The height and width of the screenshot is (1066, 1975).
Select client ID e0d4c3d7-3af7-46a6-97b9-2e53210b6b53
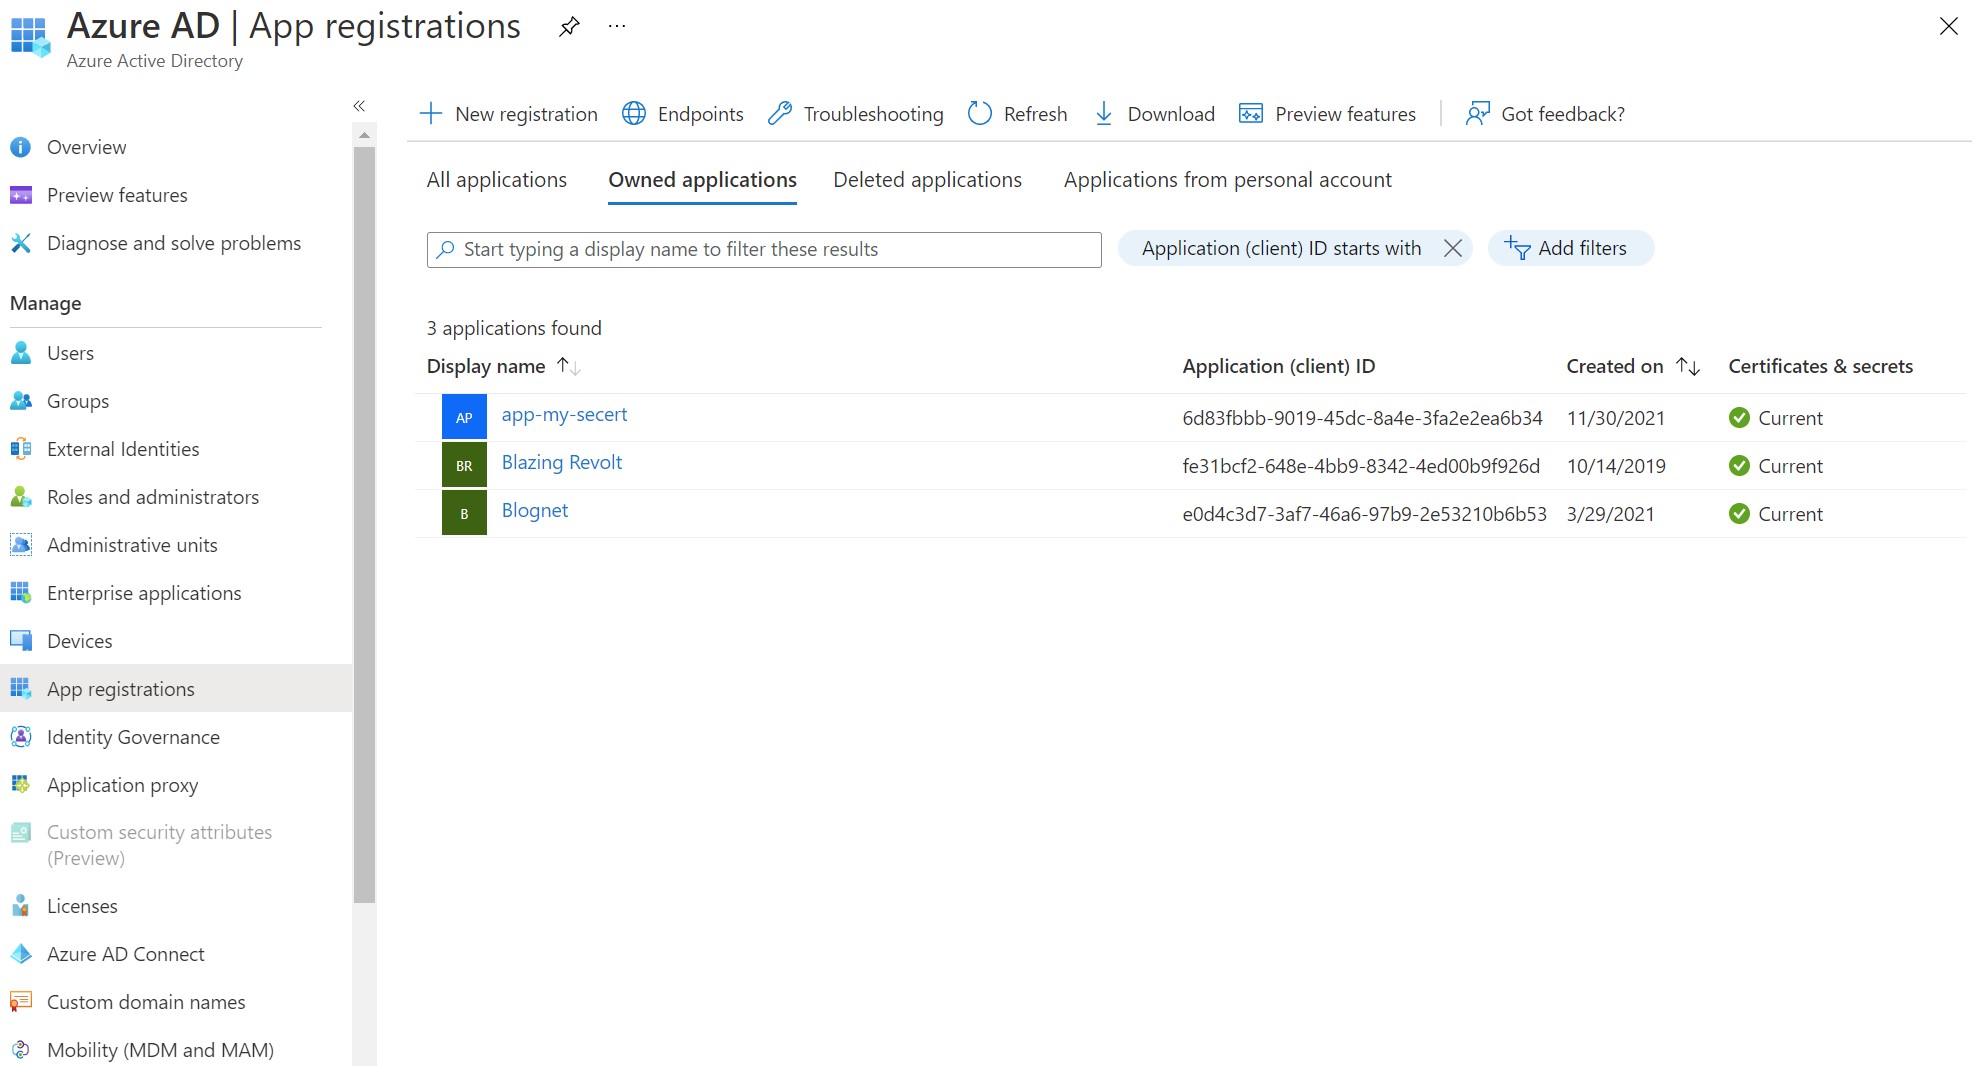(1364, 514)
